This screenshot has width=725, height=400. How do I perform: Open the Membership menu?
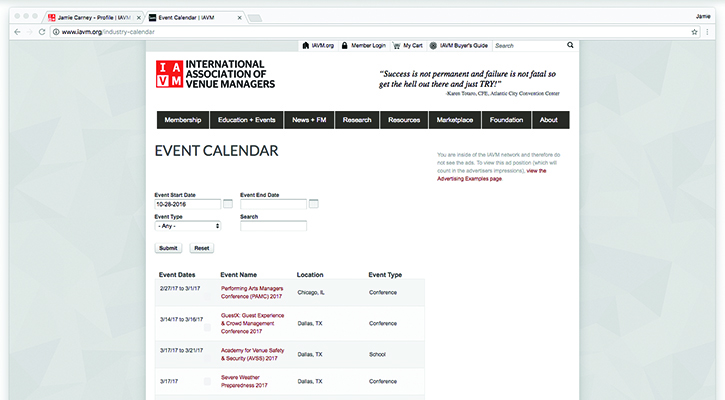click(x=183, y=120)
